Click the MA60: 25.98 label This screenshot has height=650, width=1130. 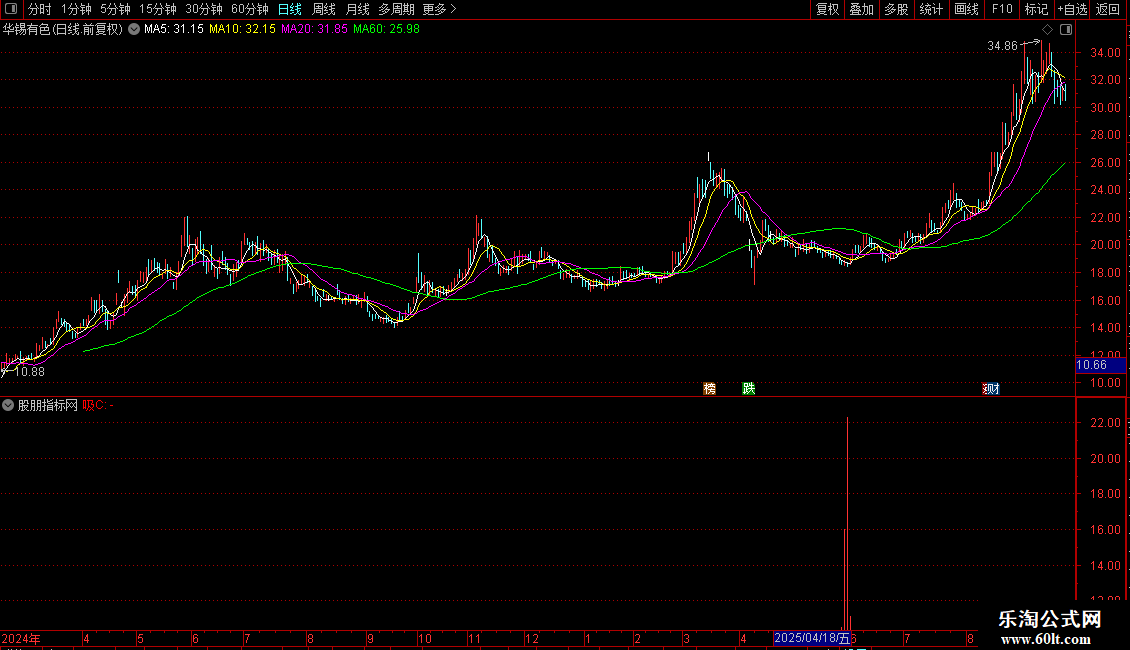click(x=386, y=29)
